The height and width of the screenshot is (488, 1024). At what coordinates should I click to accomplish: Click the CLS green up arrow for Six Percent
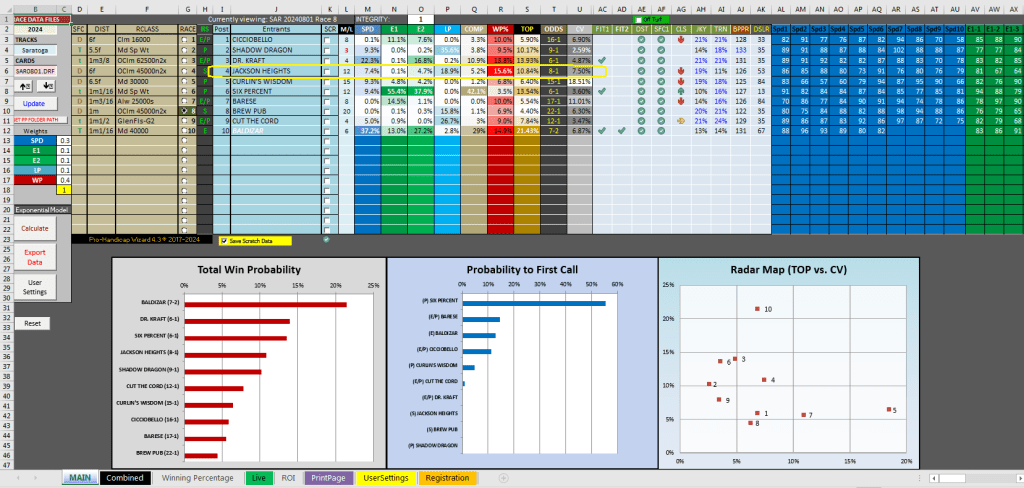680,91
